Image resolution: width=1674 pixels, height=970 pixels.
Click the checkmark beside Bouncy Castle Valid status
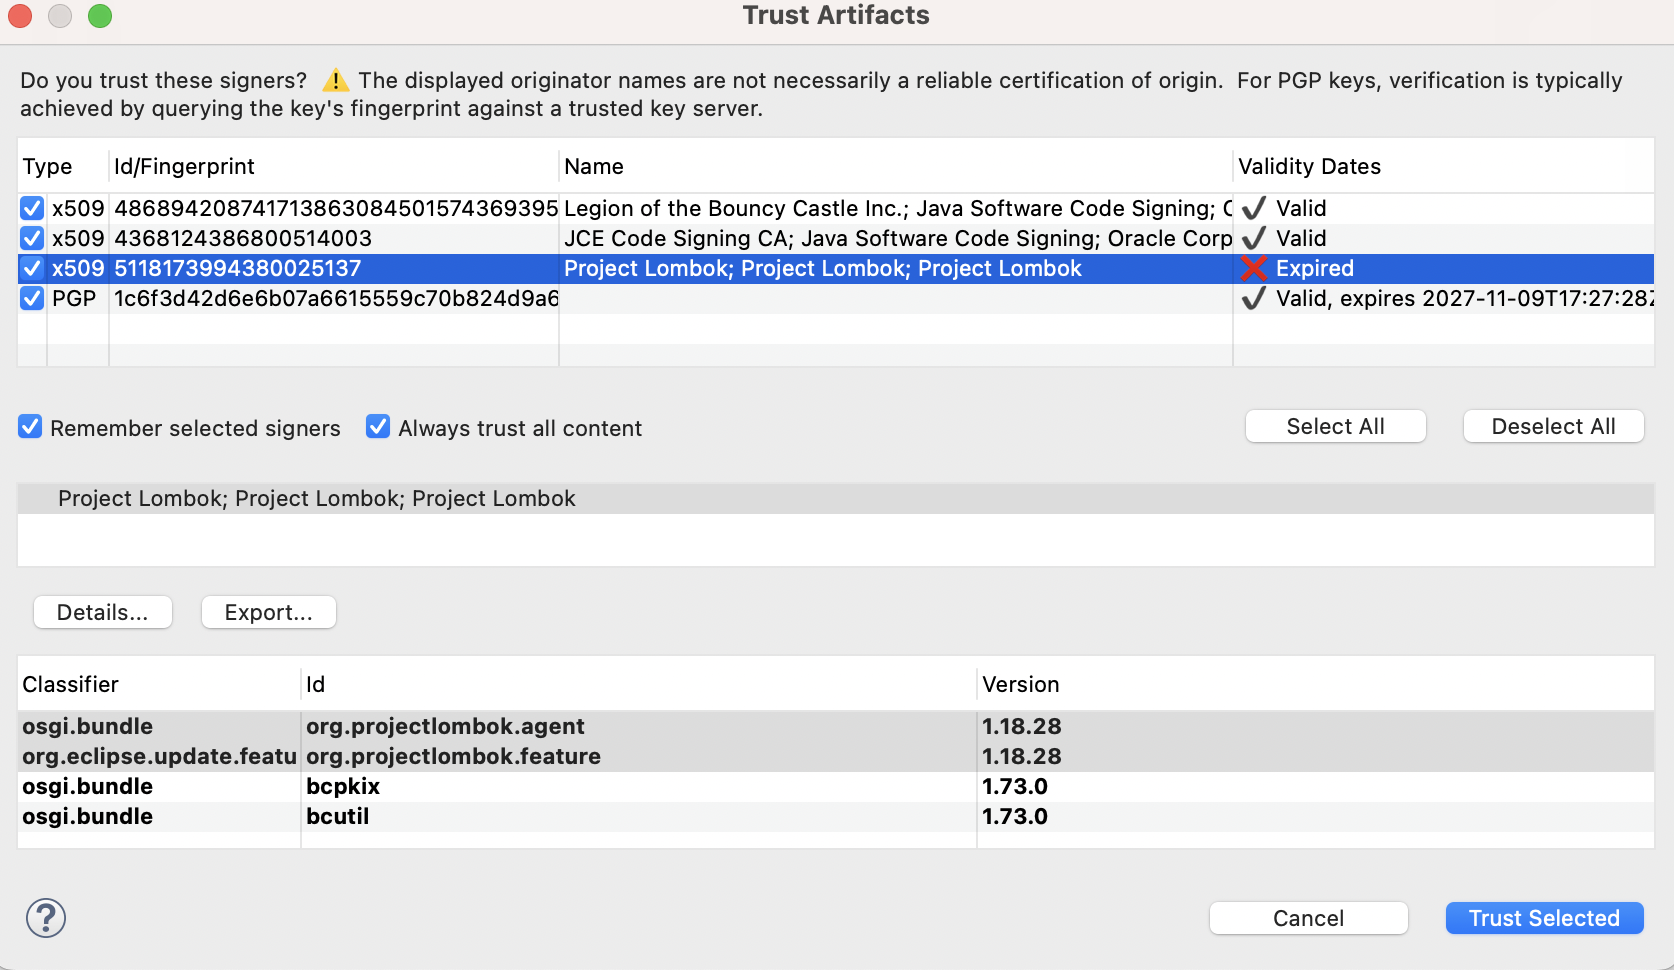pyautogui.click(x=1254, y=208)
